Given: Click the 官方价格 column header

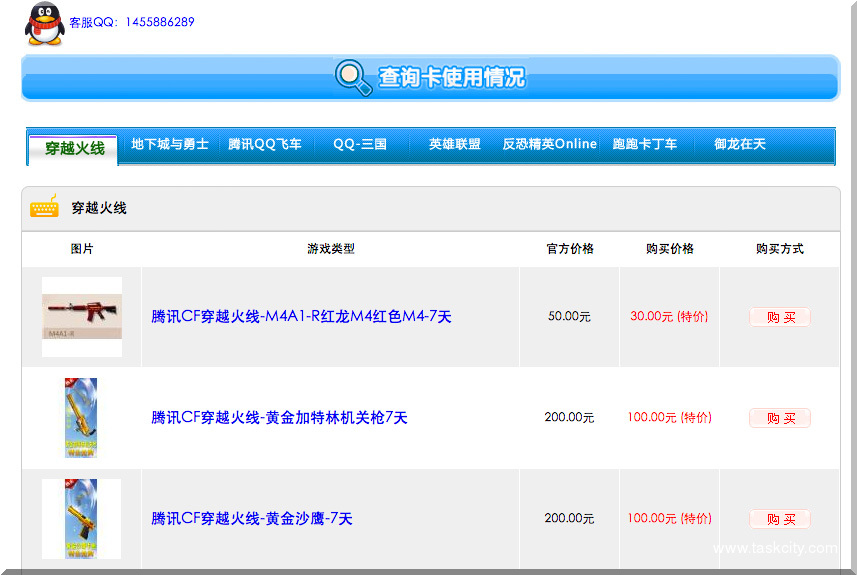Looking at the screenshot, I should tap(570, 249).
